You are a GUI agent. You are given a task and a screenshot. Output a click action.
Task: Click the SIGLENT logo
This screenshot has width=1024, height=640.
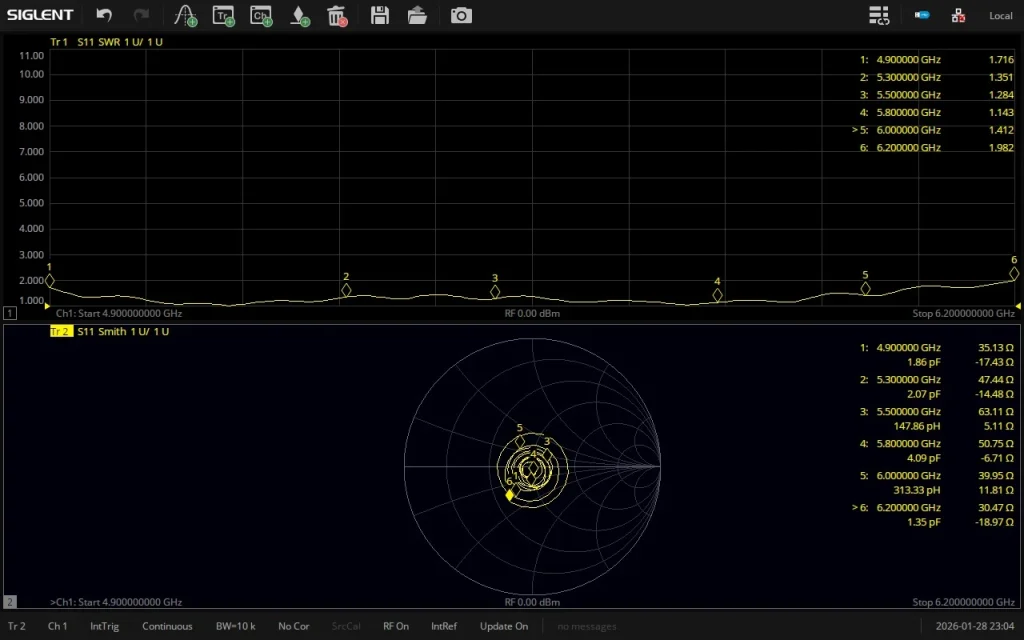pyautogui.click(x=40, y=15)
